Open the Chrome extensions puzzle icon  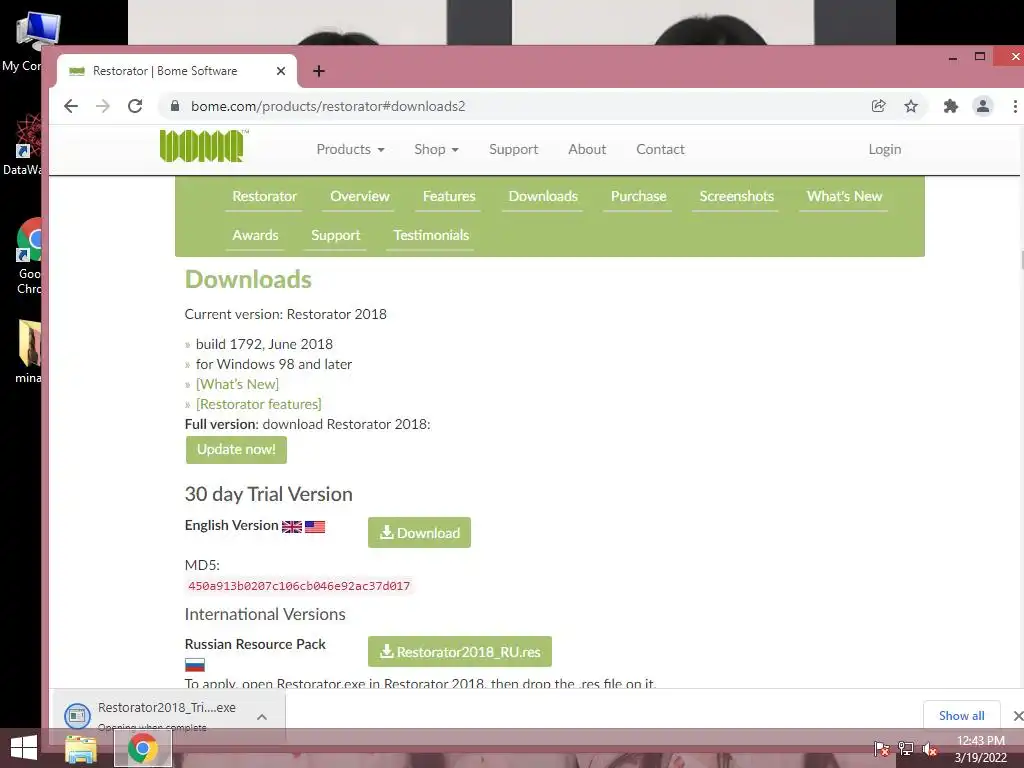[950, 106]
